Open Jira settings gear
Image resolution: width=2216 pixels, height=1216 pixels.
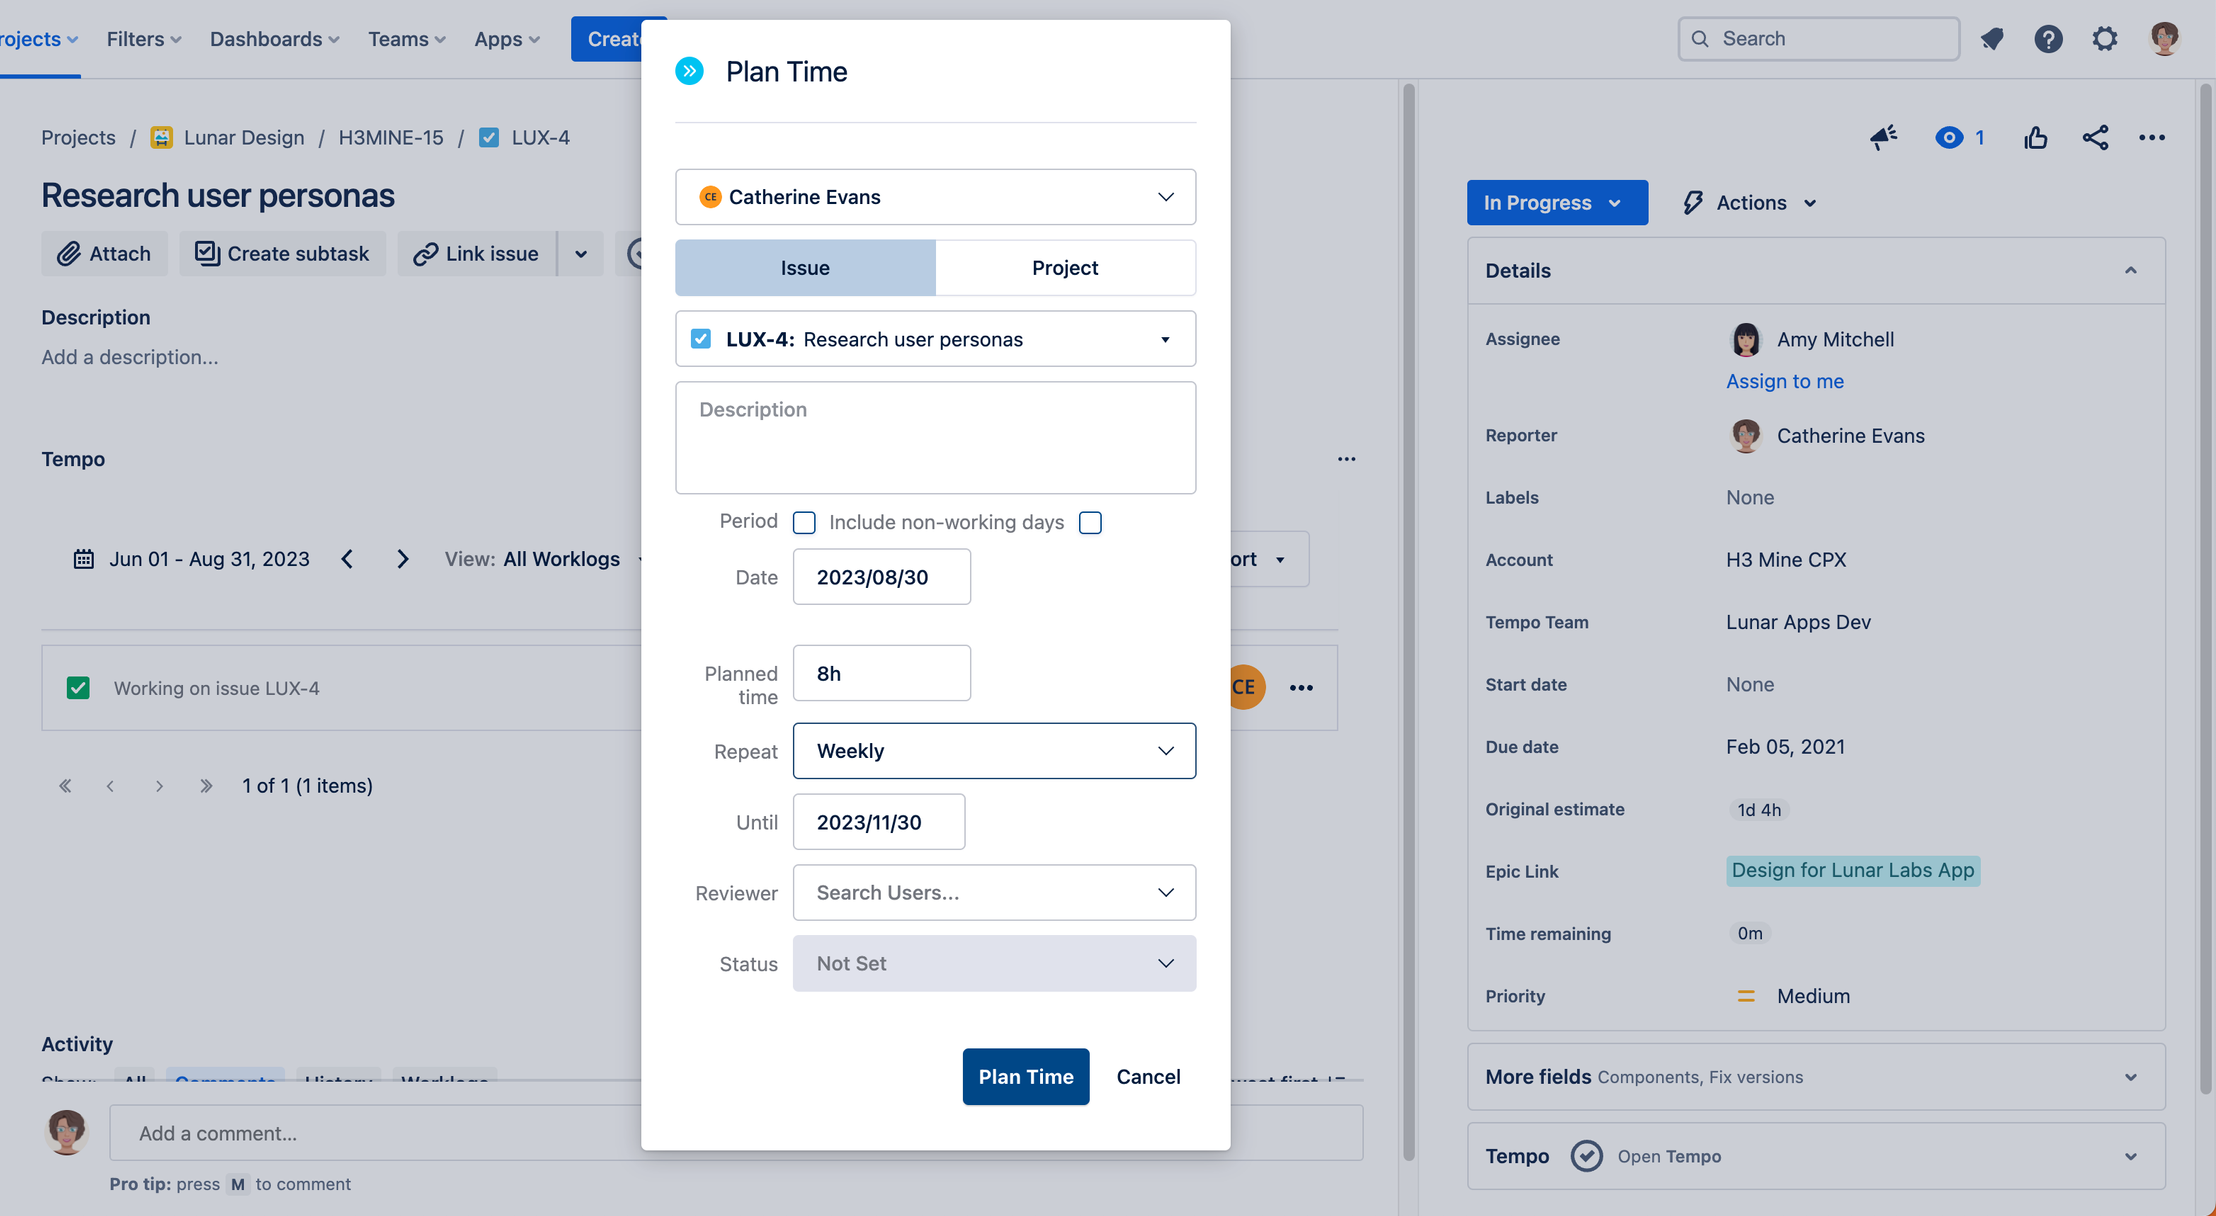point(2104,38)
